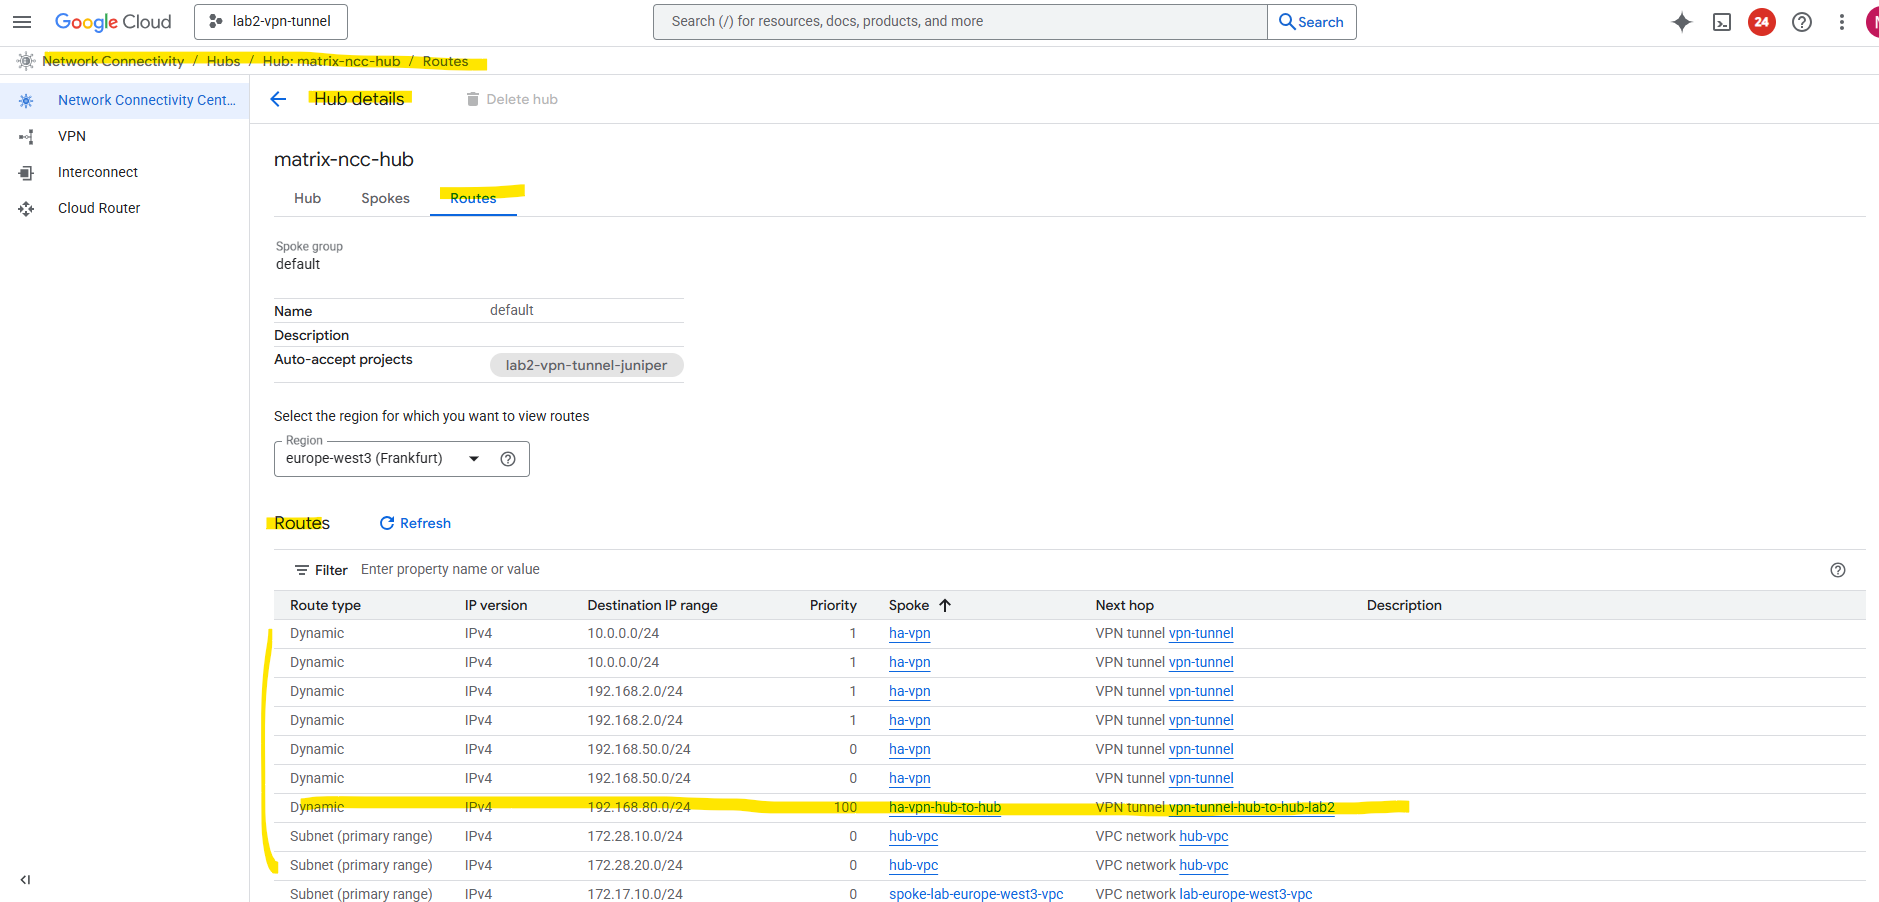The width and height of the screenshot is (1879, 902).
Task: Open notifications badge showing 24
Action: (1761, 22)
